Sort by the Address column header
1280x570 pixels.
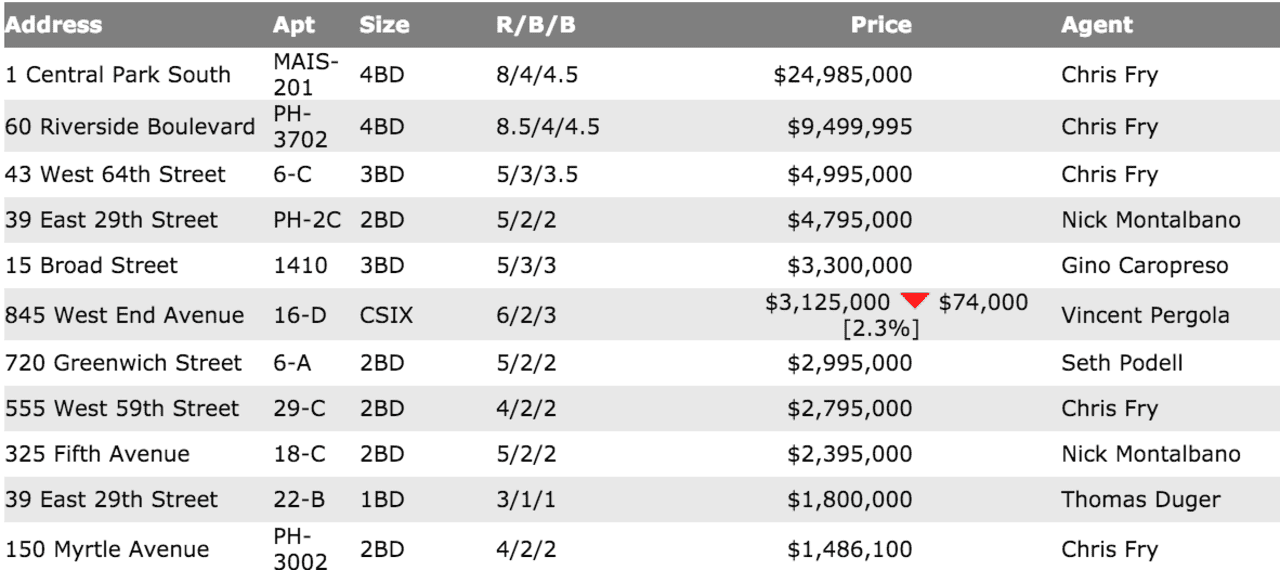(53, 25)
